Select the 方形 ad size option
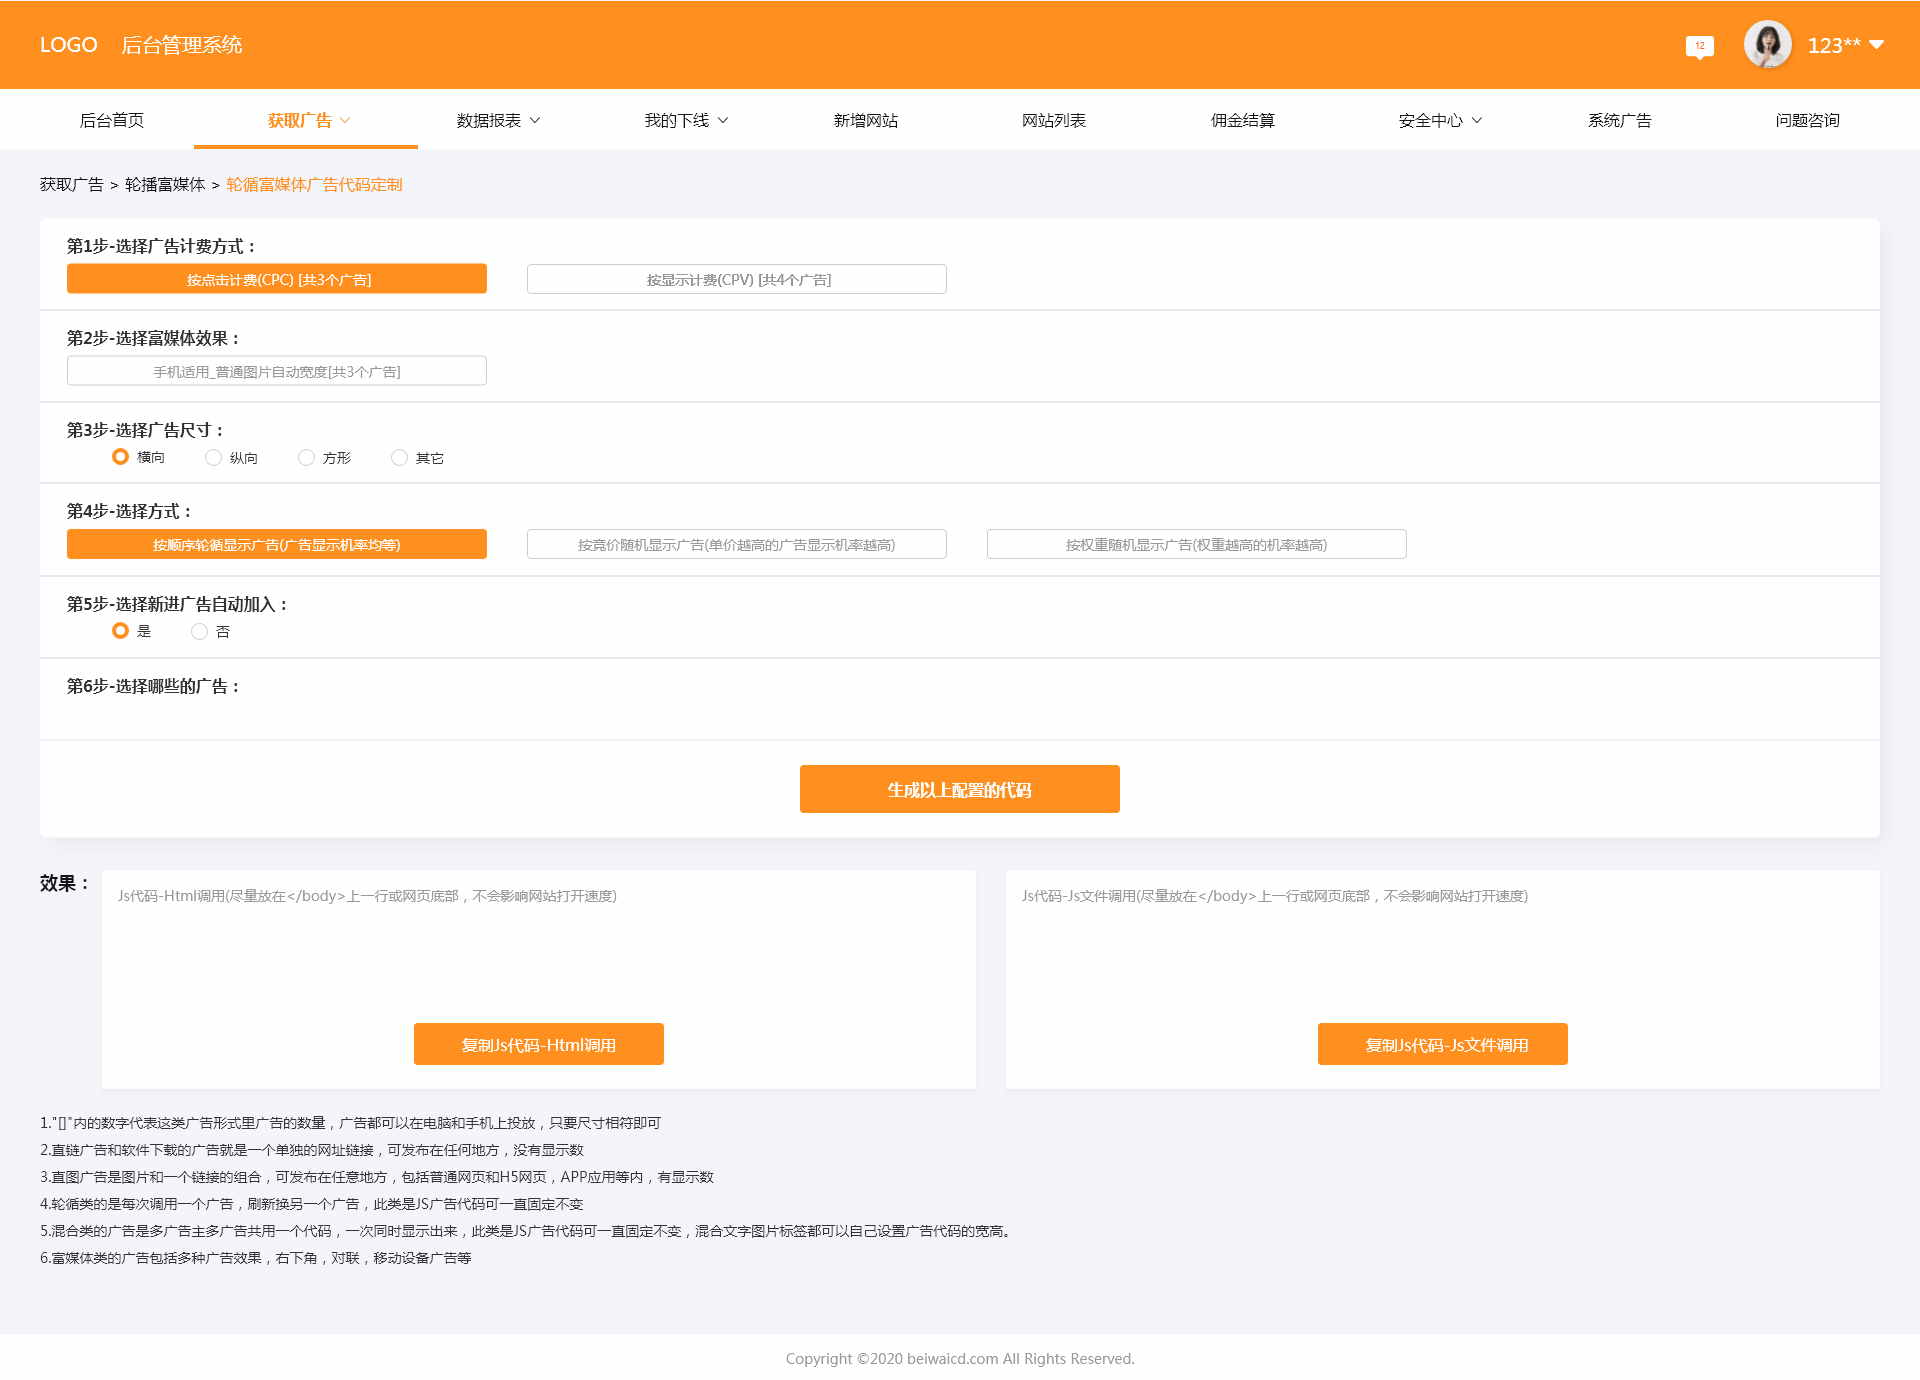 (306, 458)
